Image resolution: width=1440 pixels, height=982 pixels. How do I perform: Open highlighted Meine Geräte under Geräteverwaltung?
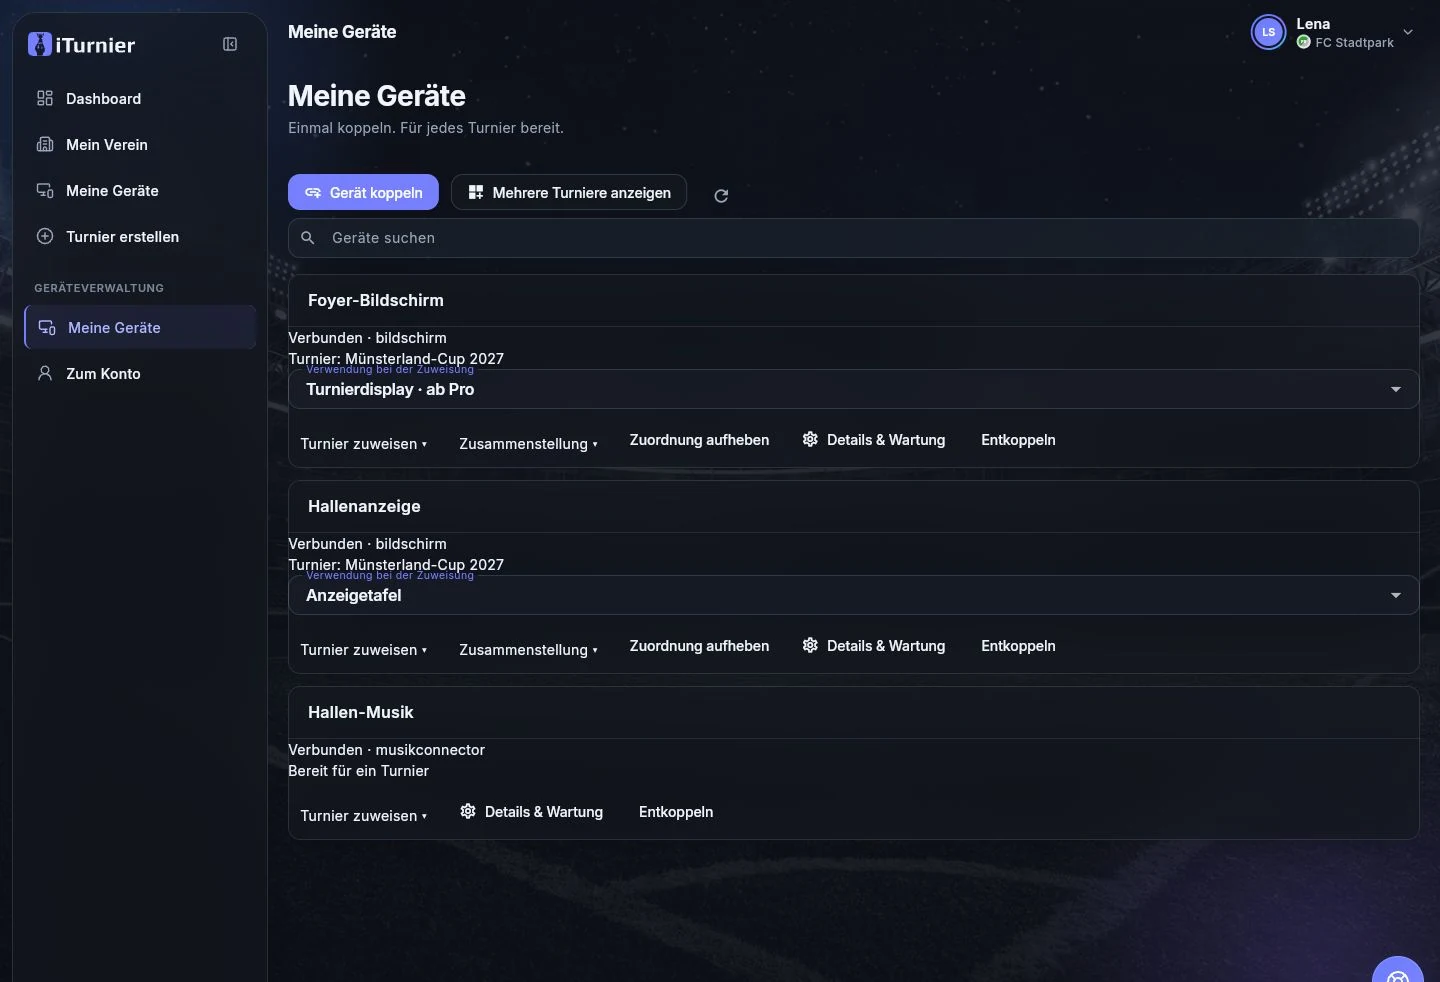pos(140,327)
